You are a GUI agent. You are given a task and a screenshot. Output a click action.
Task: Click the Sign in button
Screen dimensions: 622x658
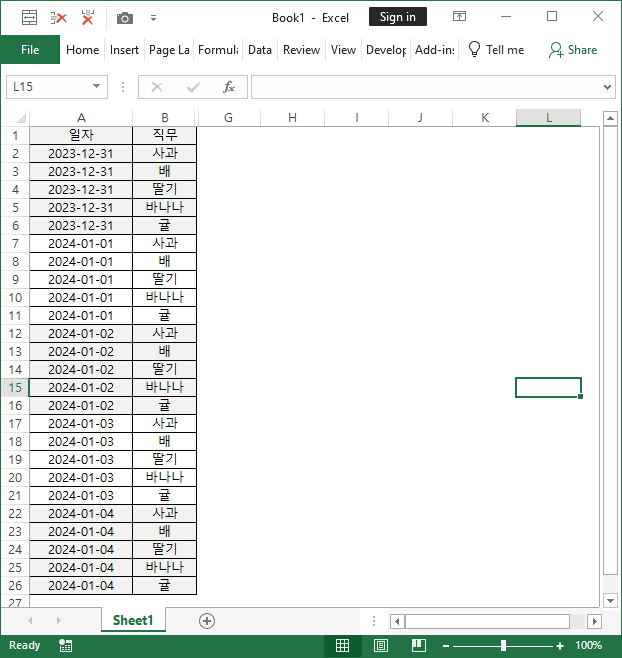(x=397, y=17)
